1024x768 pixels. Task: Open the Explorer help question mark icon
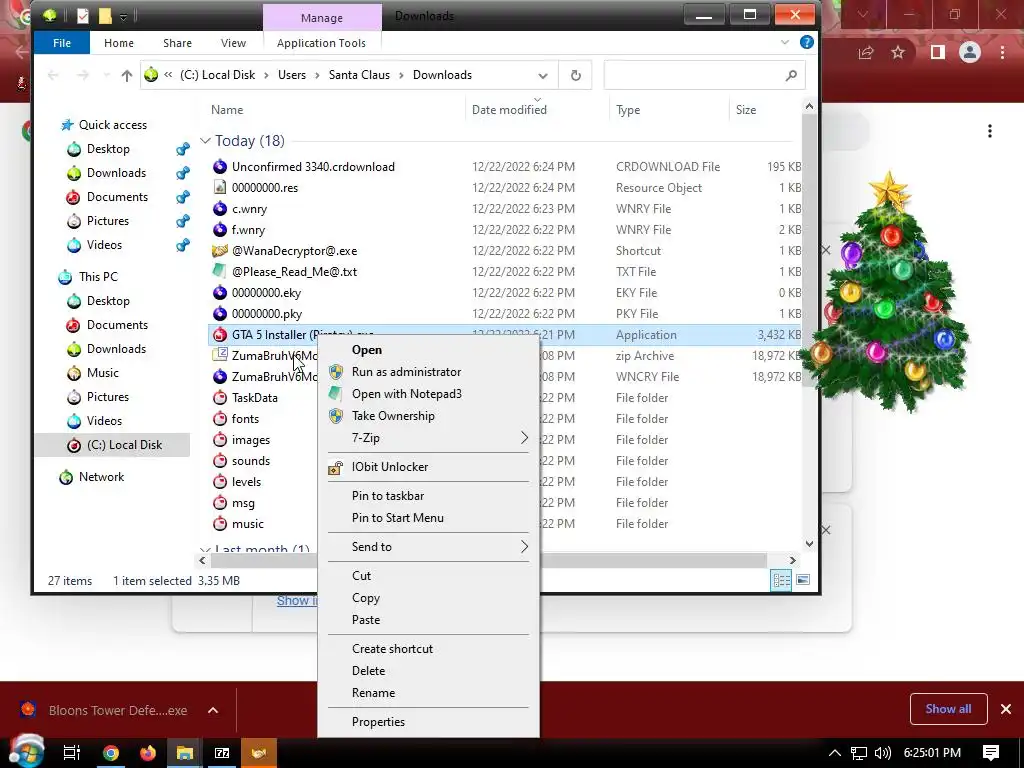point(807,42)
